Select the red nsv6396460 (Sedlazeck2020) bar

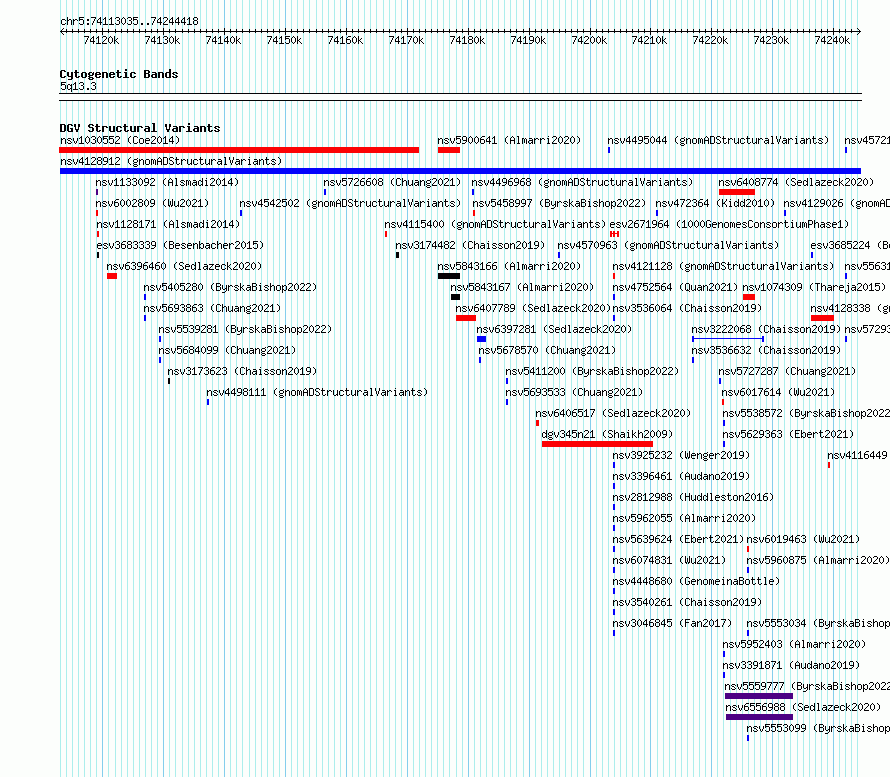coord(112,276)
